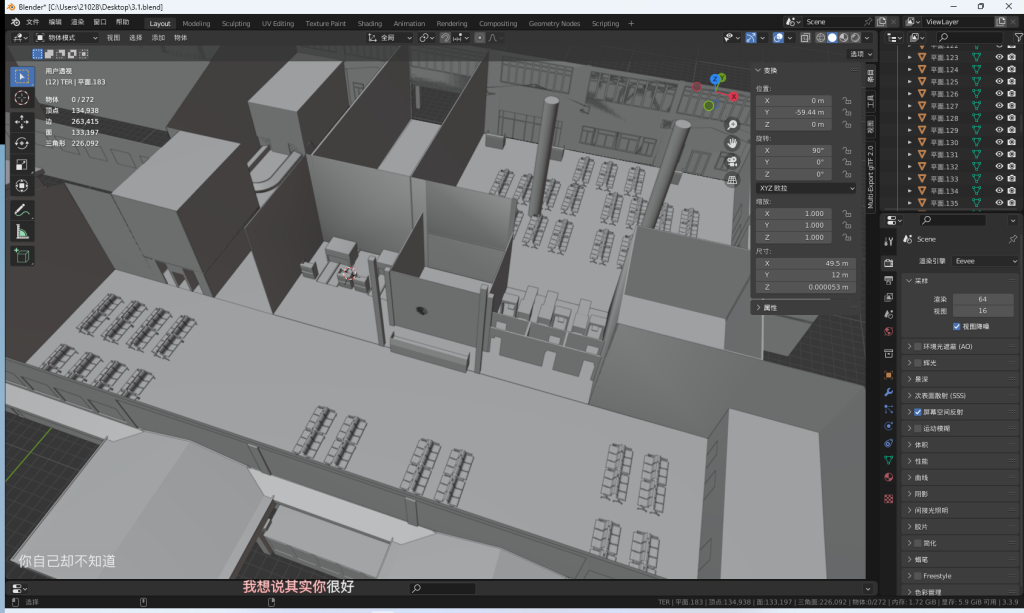
Task: Open the 渲染引擎 Eevee dropdown
Action: pos(984,261)
